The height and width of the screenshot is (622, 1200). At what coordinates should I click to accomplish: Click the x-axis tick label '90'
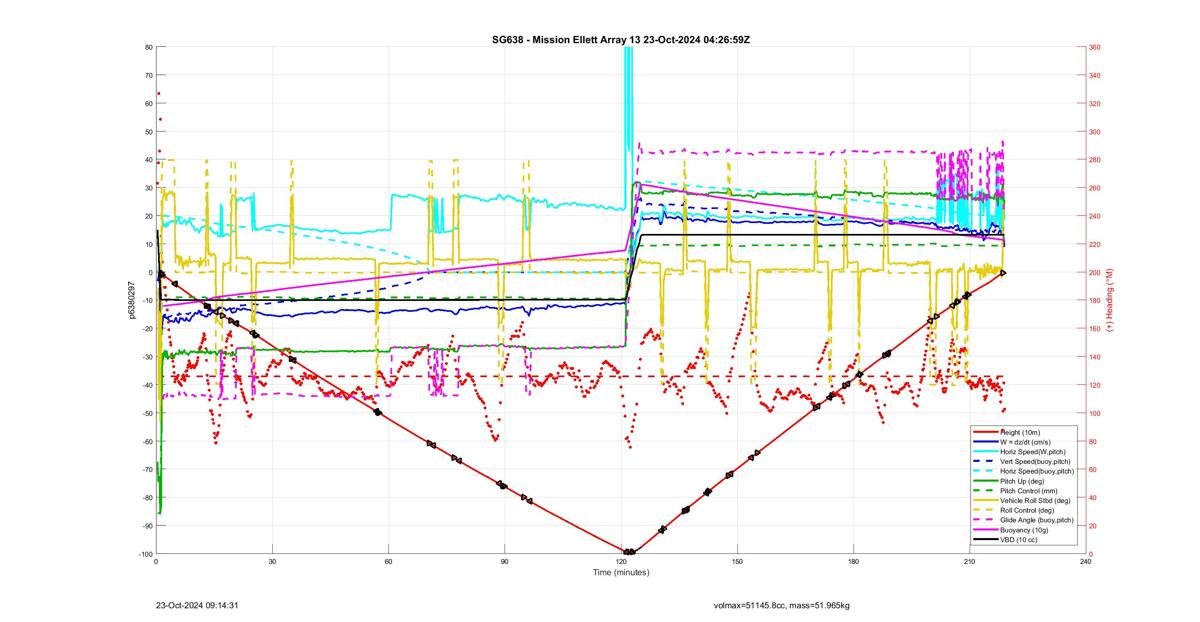coord(505,562)
